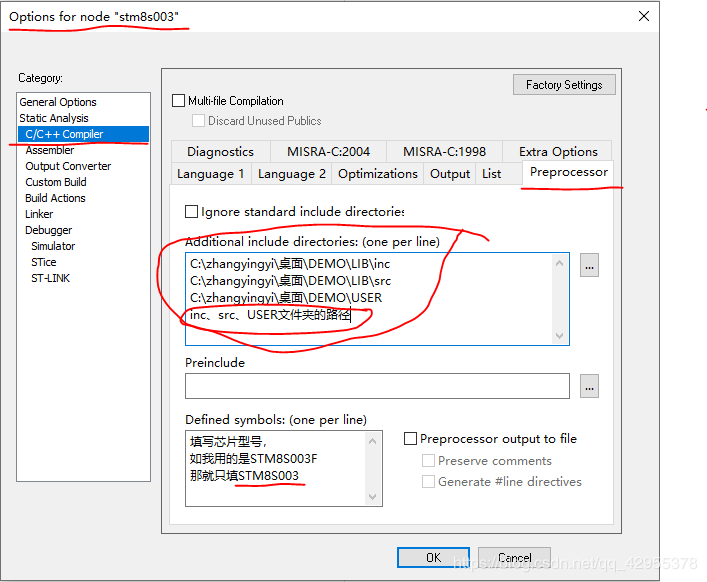This screenshot has height=582, width=707.
Task: Click the DEMO\USER directory line
Action: pos(286,298)
